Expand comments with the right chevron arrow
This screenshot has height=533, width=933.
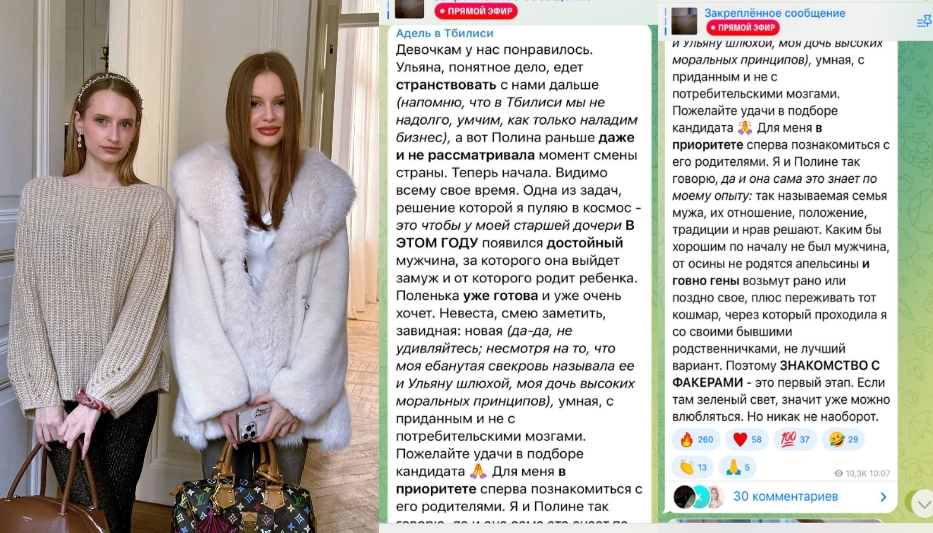[x=883, y=497]
